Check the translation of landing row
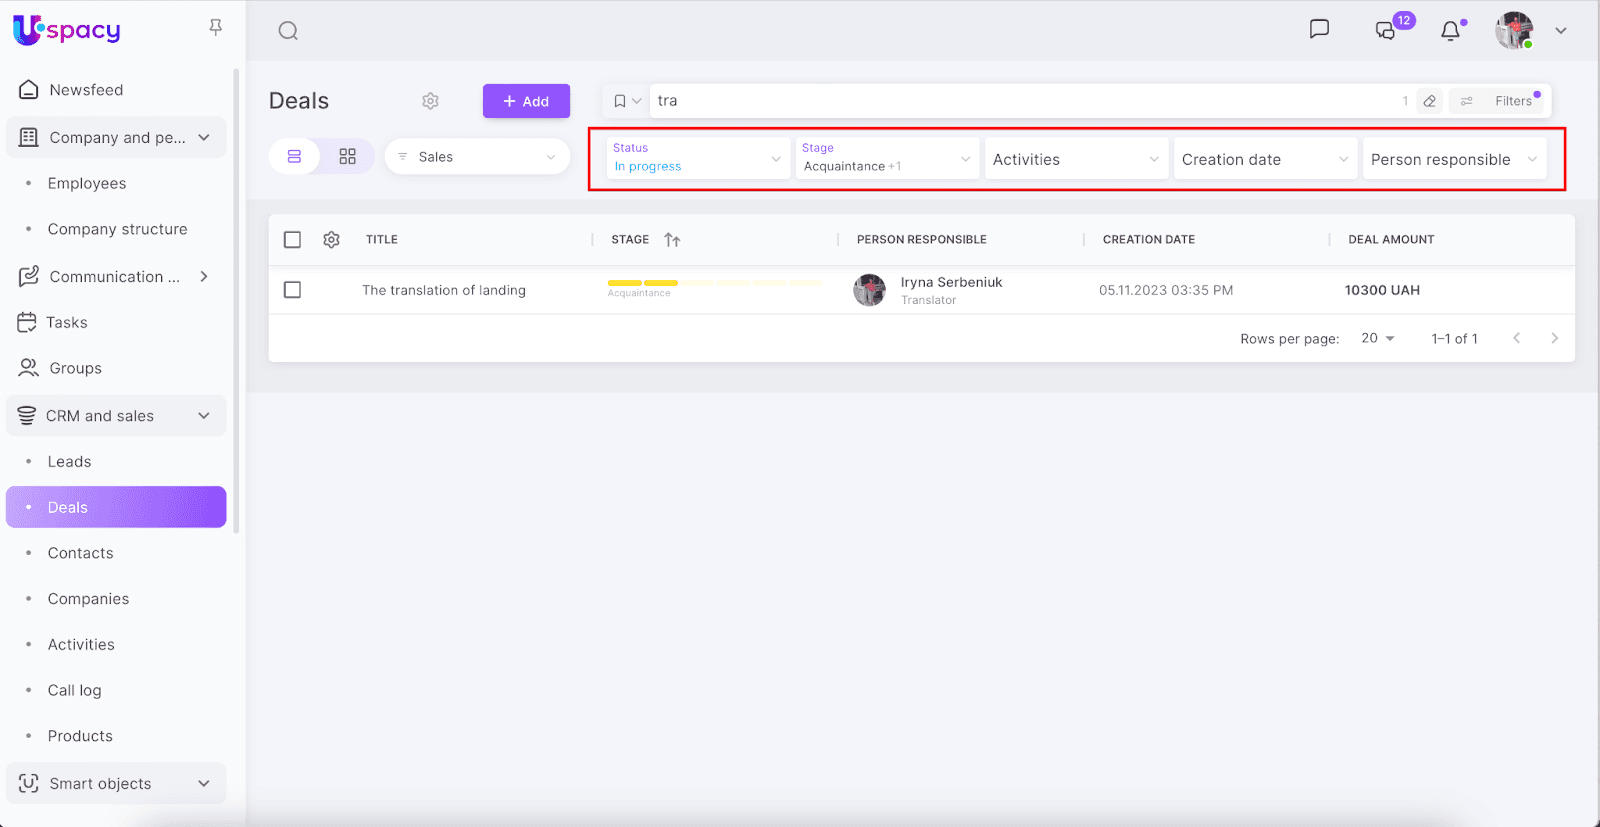The width and height of the screenshot is (1600, 827). pyautogui.click(x=292, y=290)
